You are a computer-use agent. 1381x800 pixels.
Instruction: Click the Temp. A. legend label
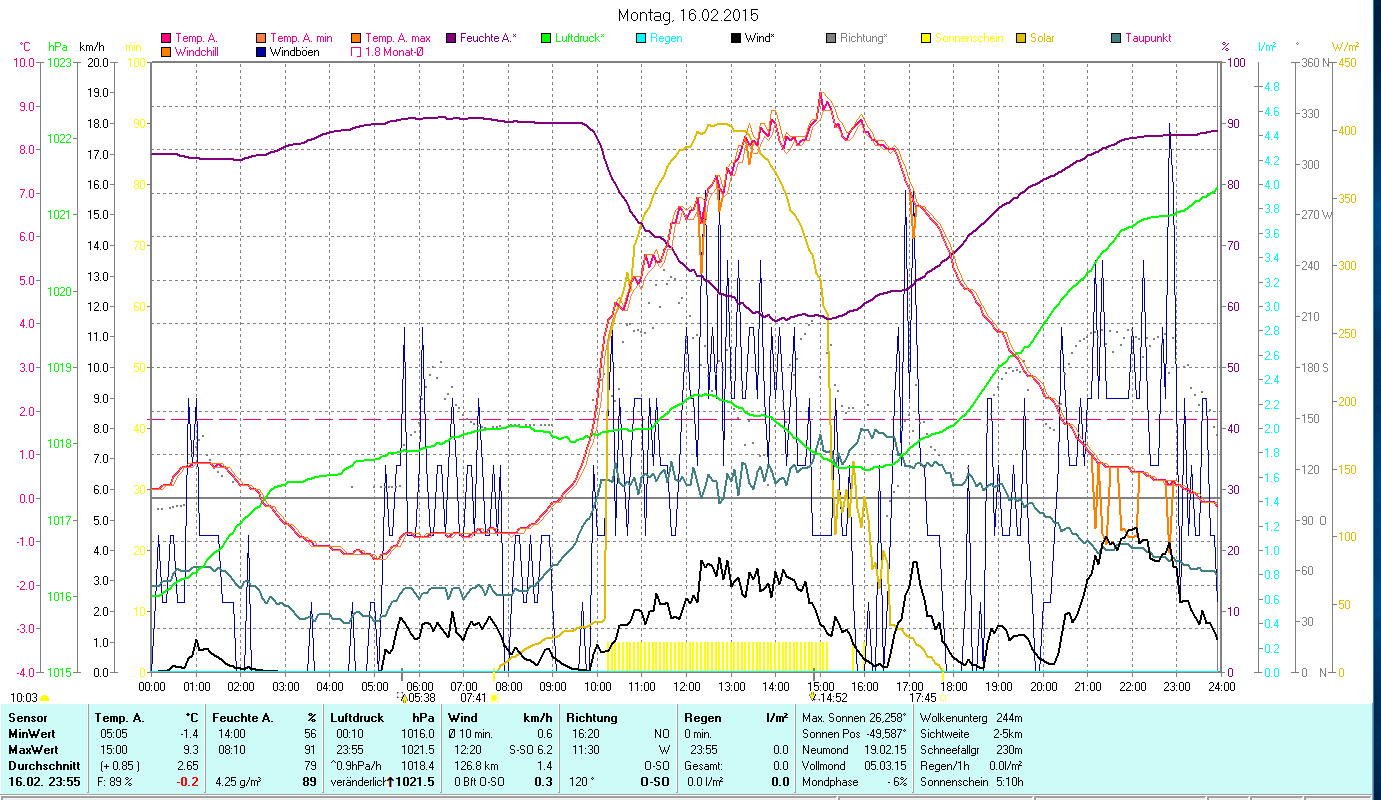[197, 38]
